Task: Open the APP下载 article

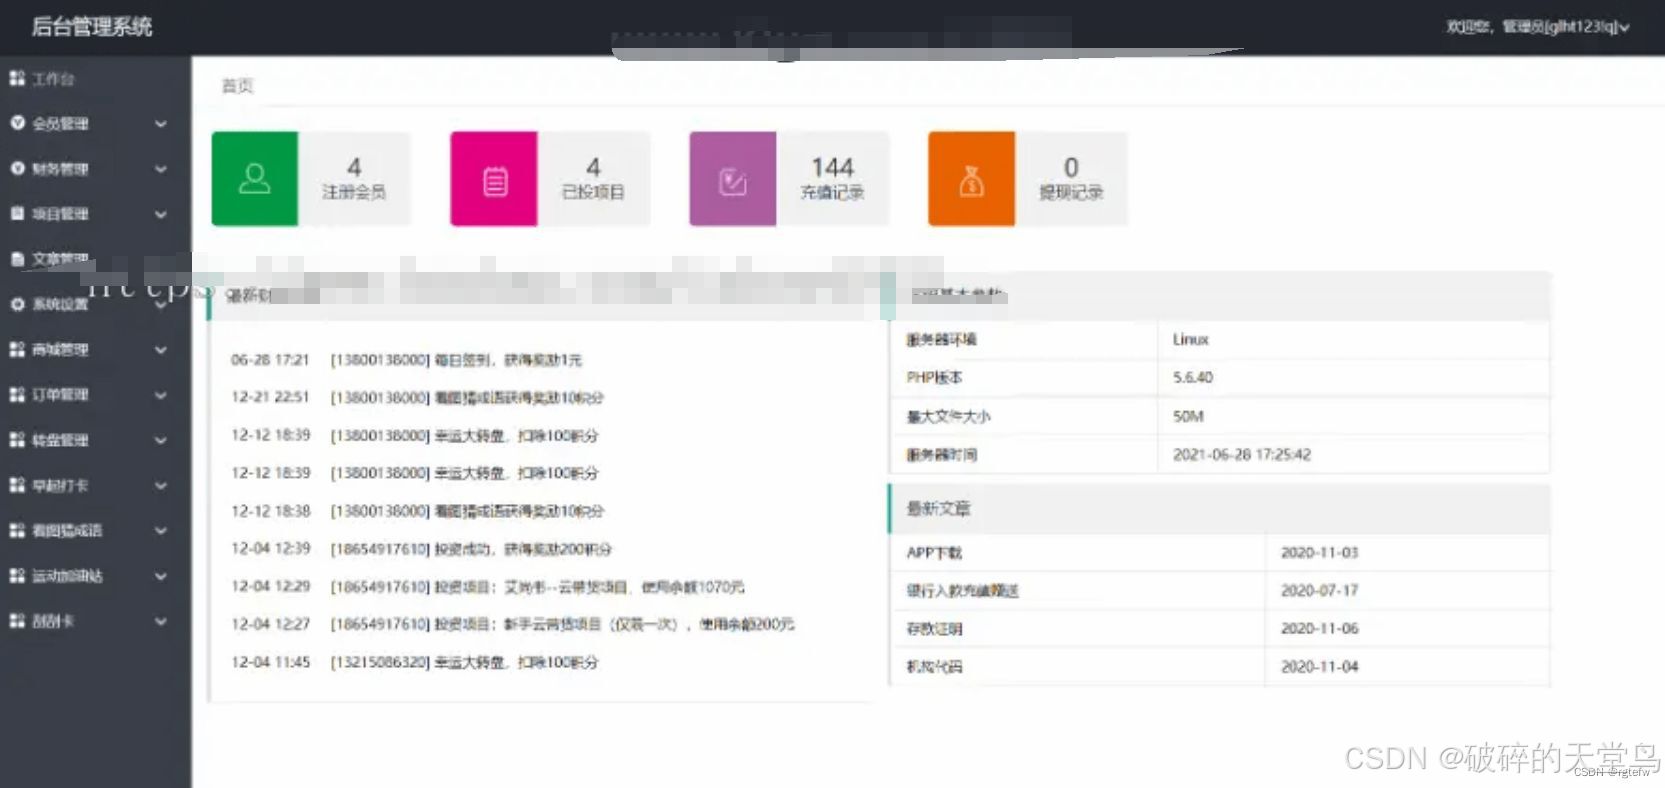Action: pyautogui.click(x=934, y=552)
